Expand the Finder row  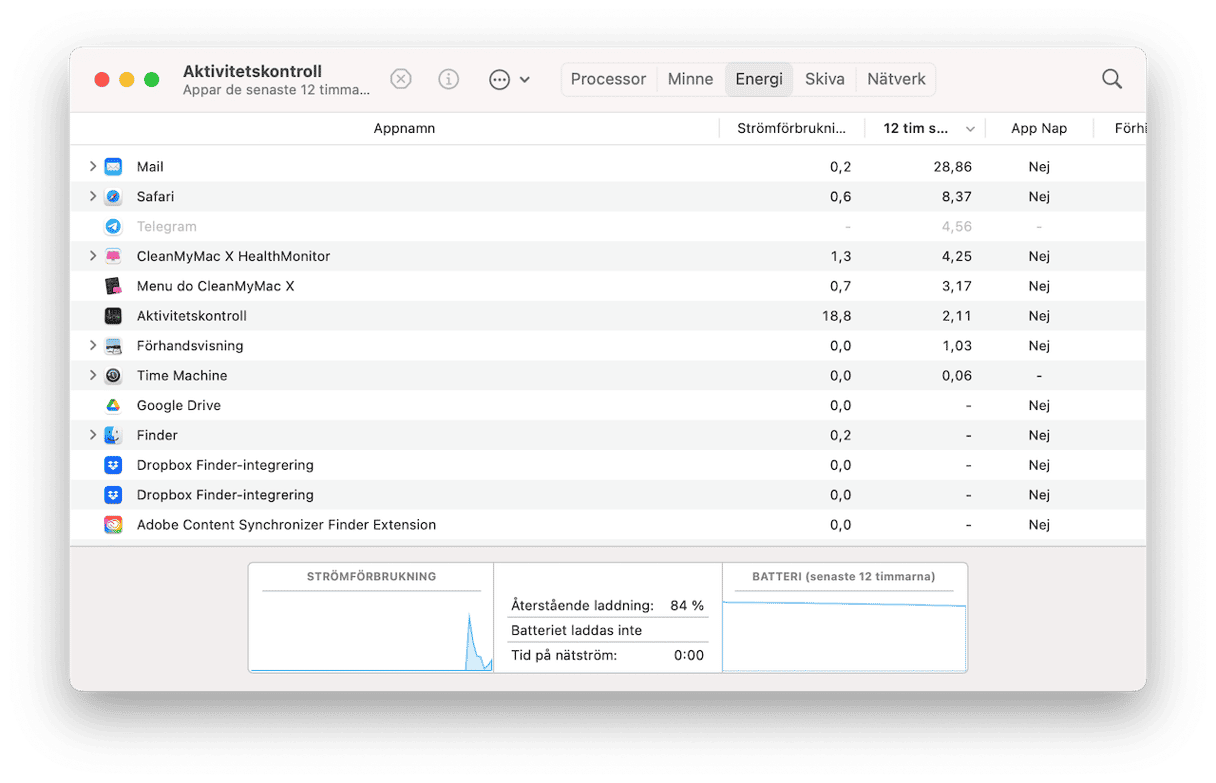pyautogui.click(x=93, y=435)
